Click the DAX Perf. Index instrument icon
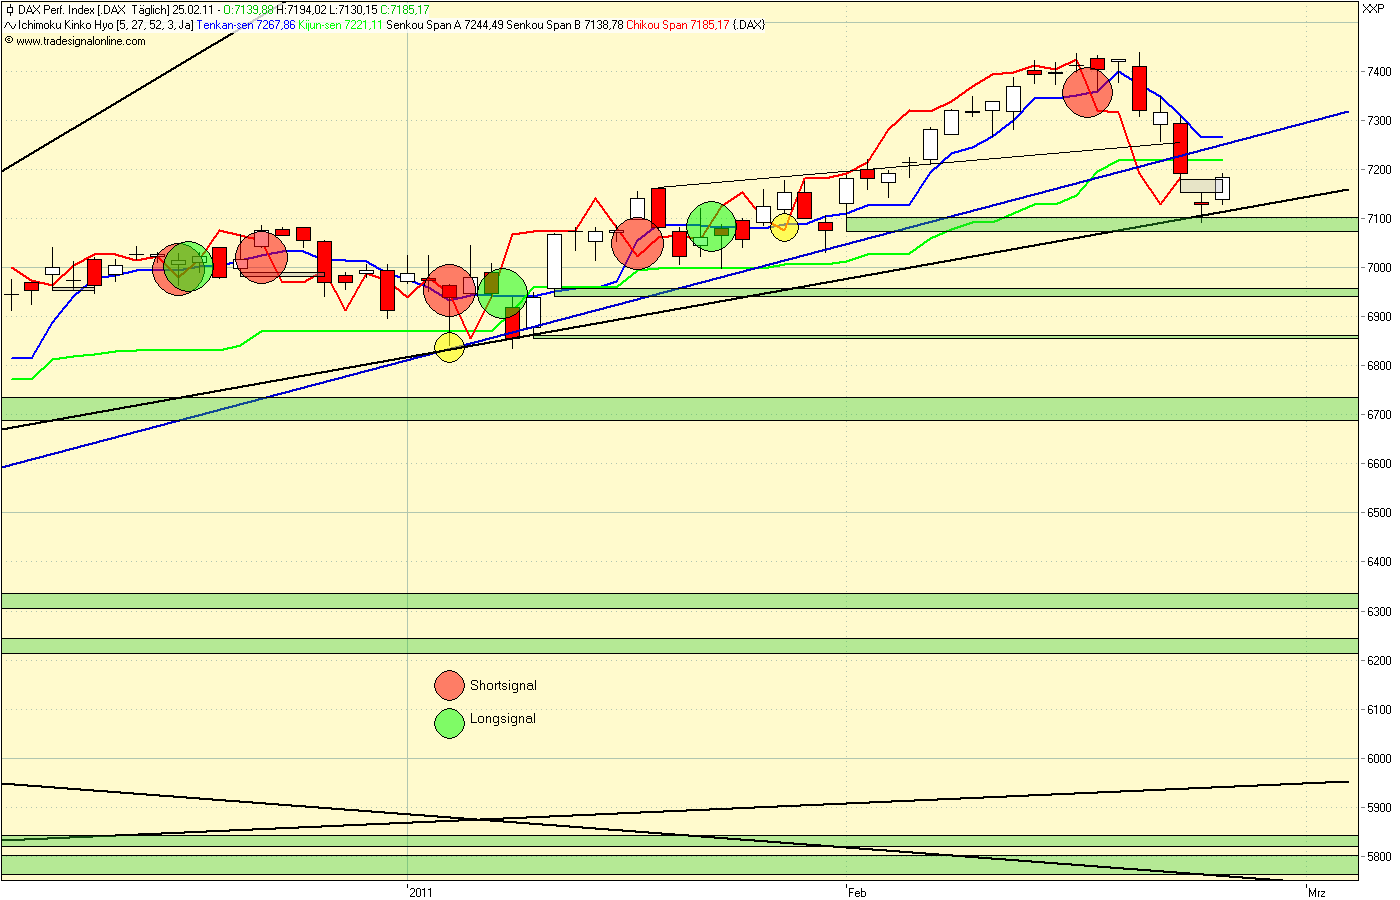The width and height of the screenshot is (1400, 900). (x=11, y=10)
